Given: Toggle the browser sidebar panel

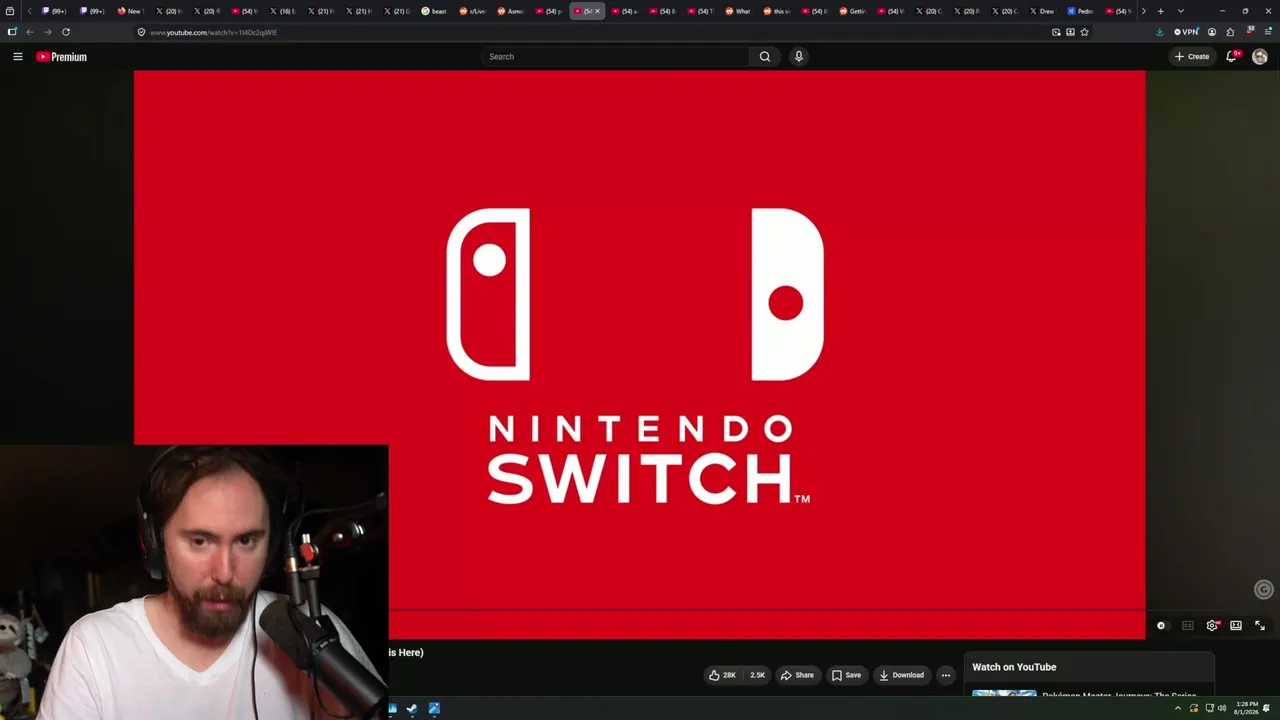Looking at the screenshot, I should 11,32.
